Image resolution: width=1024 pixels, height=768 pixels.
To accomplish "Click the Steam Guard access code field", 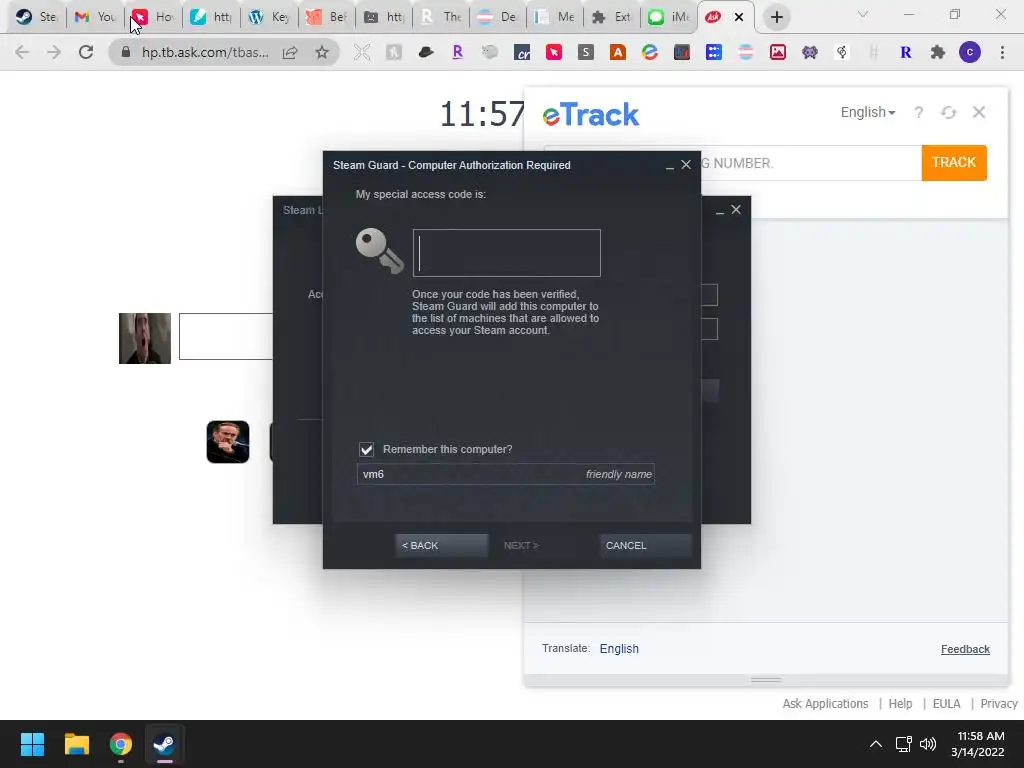I will pyautogui.click(x=507, y=253).
